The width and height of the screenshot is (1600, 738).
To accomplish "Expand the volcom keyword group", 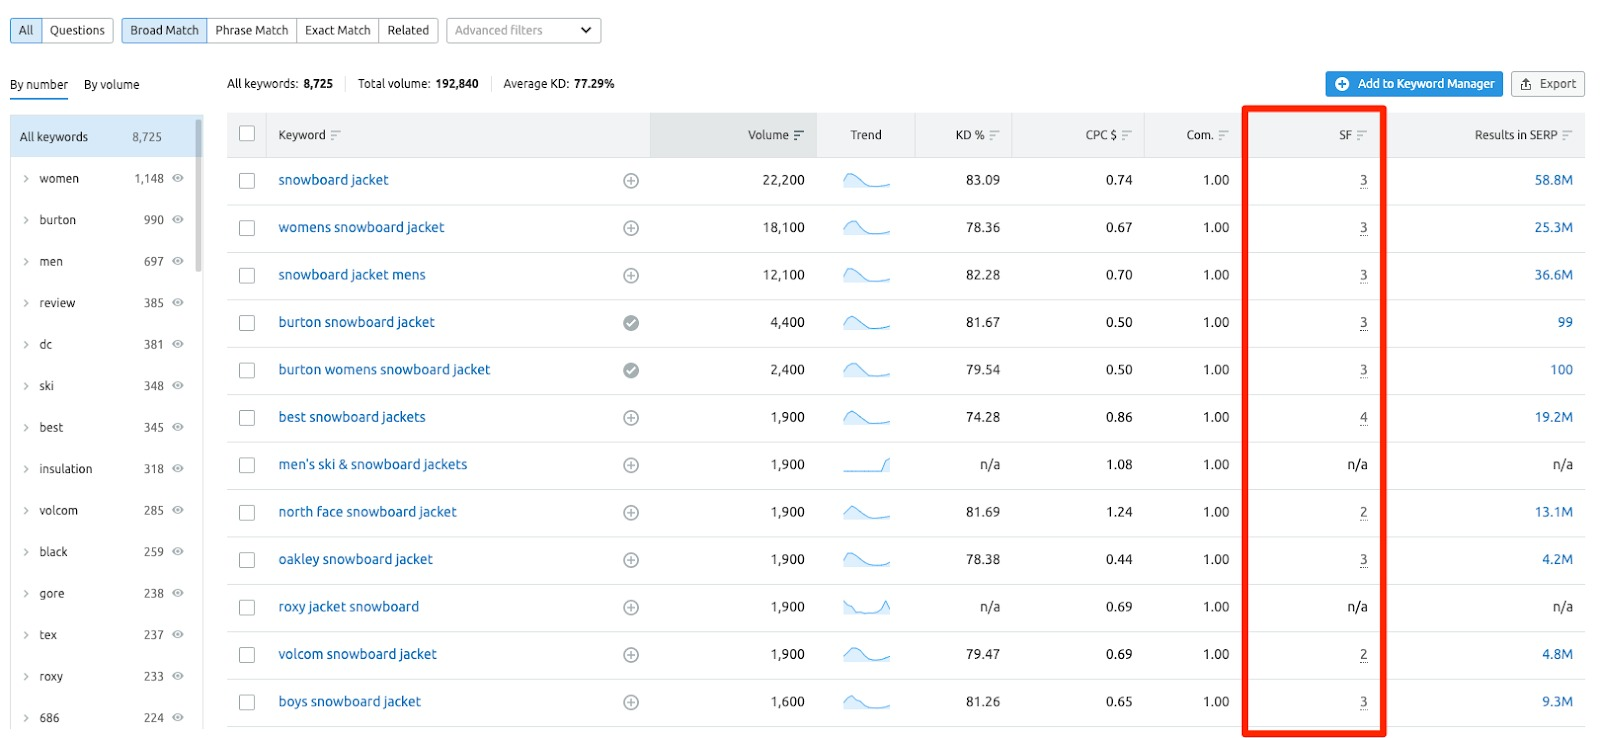I will point(26,511).
